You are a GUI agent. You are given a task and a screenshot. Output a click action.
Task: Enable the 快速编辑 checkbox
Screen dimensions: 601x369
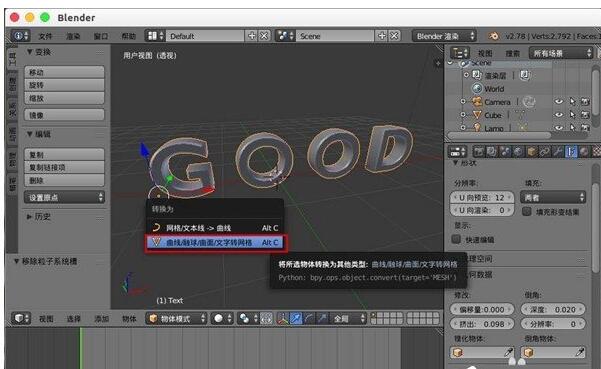pyautogui.click(x=456, y=239)
